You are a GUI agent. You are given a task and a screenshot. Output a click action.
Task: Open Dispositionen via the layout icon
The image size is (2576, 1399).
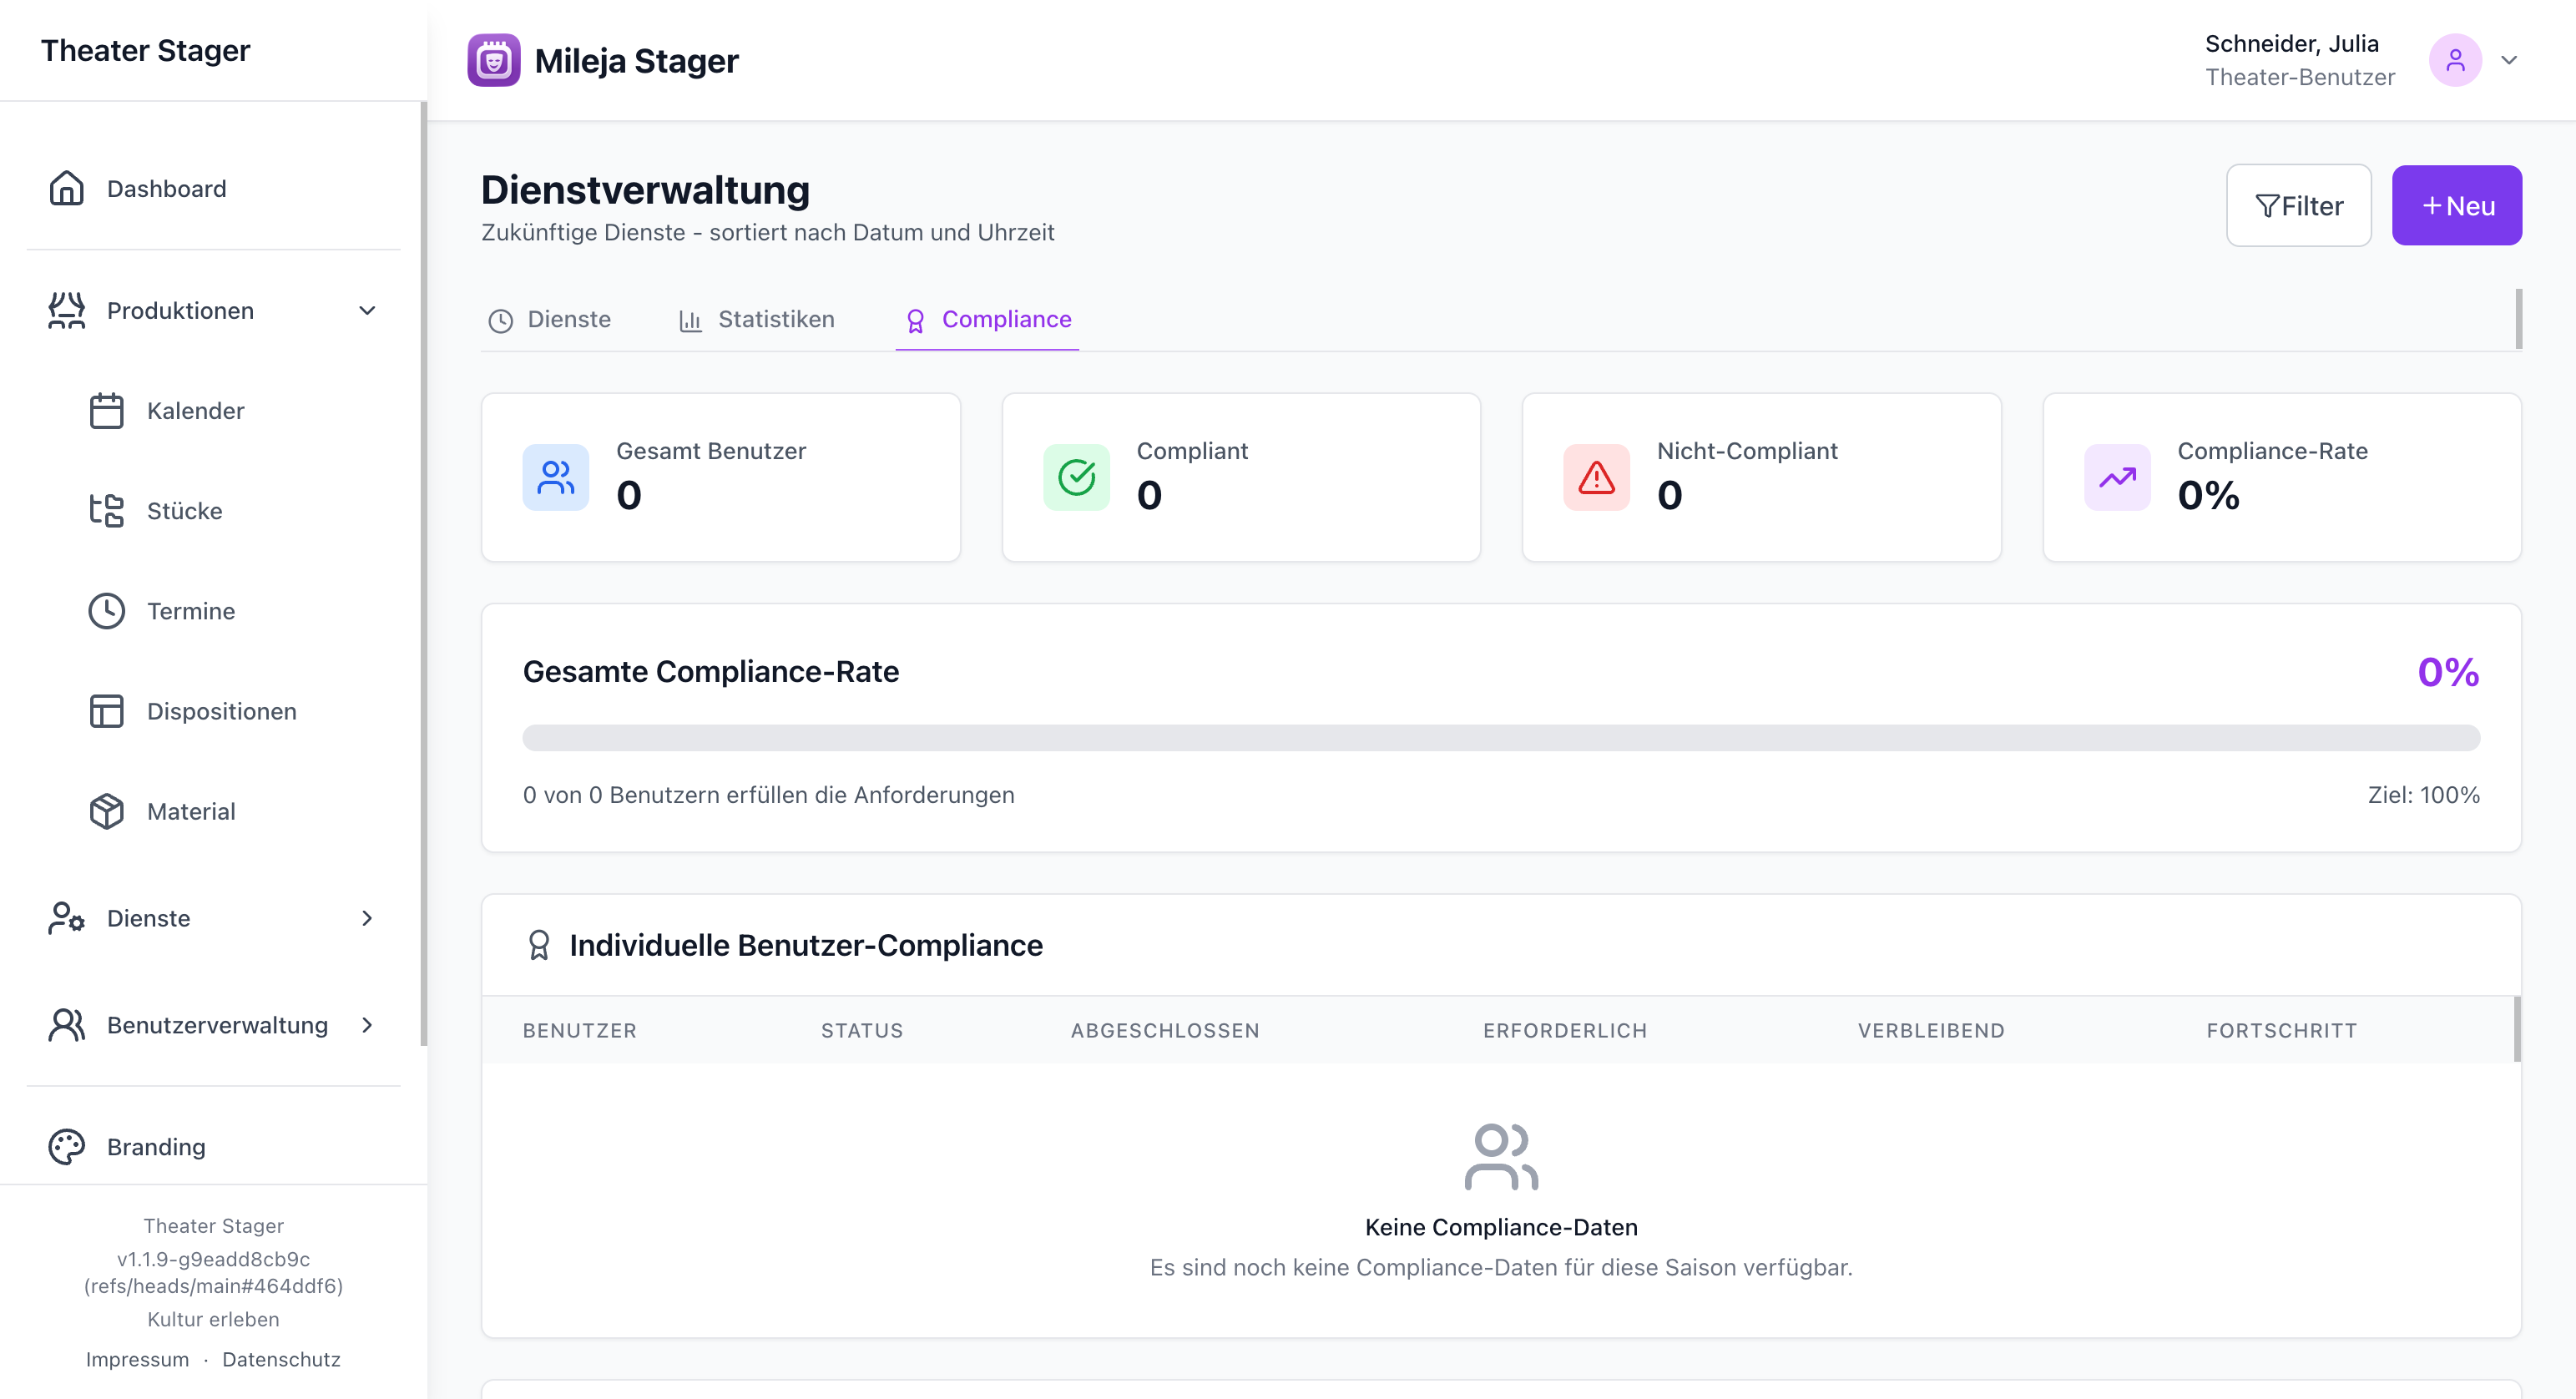click(x=106, y=711)
